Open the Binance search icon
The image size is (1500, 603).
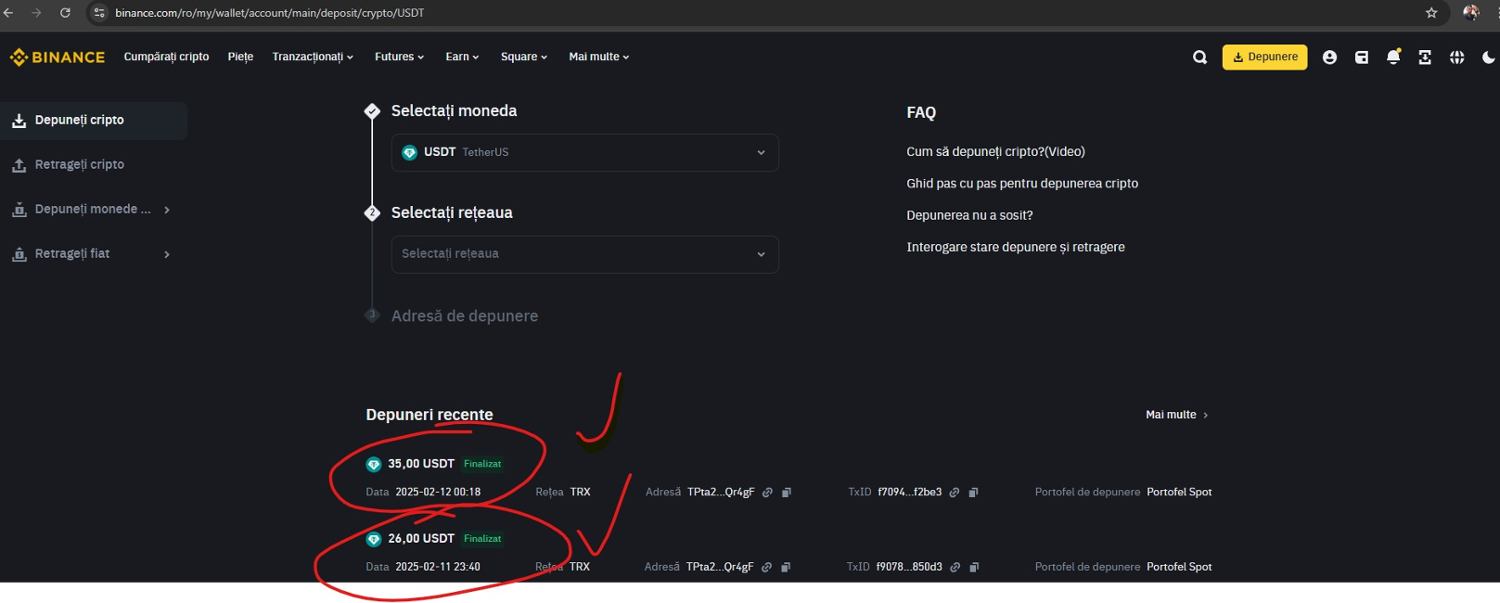pyautogui.click(x=1200, y=58)
